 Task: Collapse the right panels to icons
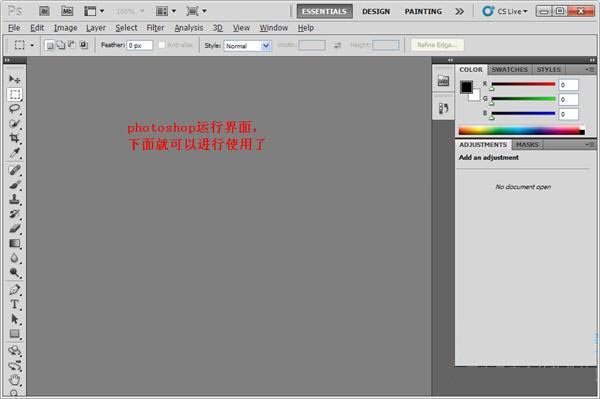click(x=592, y=60)
